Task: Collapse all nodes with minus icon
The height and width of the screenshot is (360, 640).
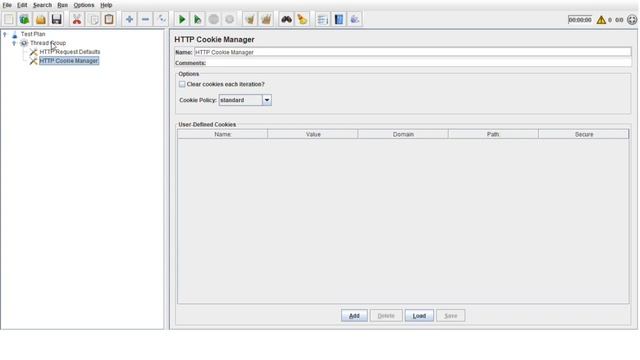Action: 145,19
